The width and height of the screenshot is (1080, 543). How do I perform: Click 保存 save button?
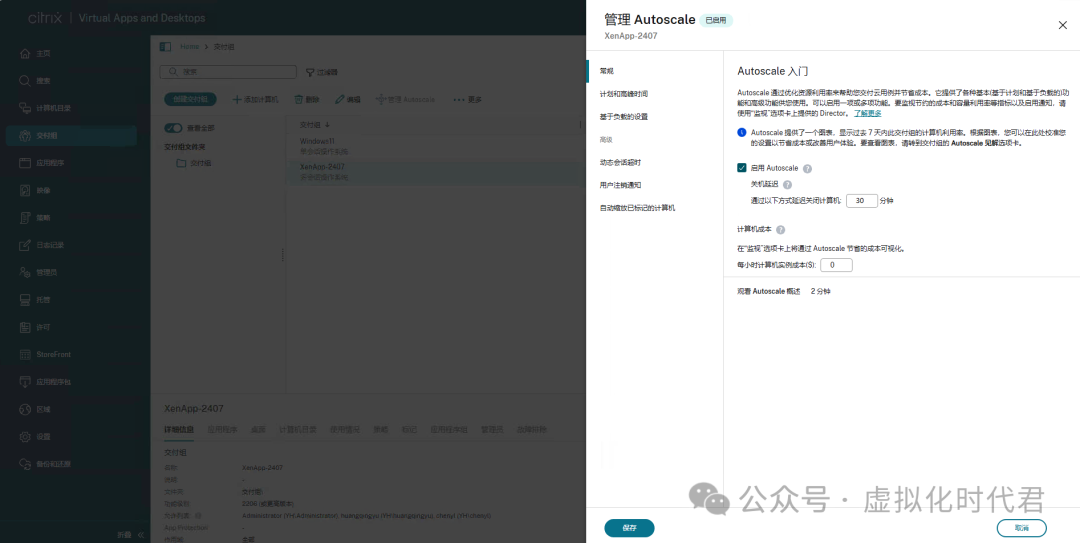coord(630,528)
